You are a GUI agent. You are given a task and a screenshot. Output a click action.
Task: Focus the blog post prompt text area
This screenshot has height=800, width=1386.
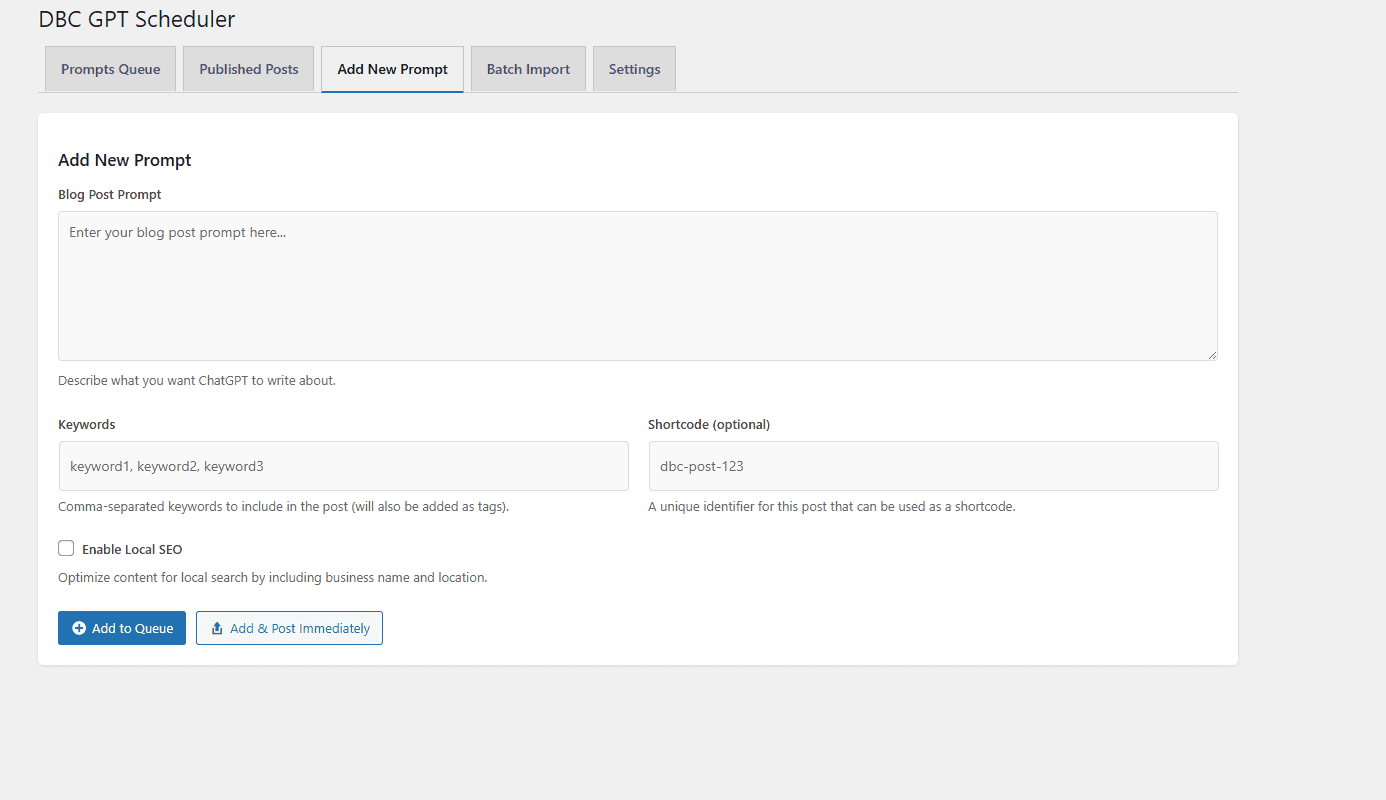pos(637,285)
